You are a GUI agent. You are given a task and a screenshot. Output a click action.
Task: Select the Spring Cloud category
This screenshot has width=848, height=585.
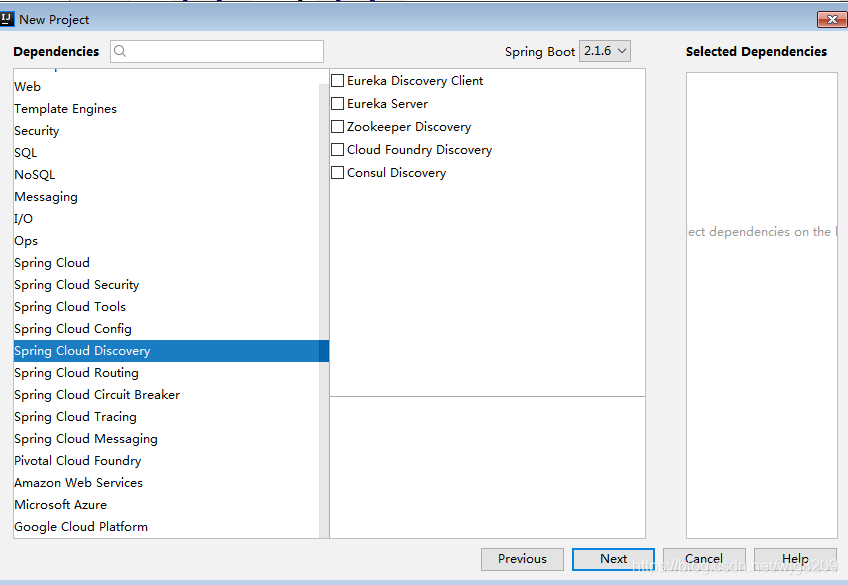[x=167, y=263]
